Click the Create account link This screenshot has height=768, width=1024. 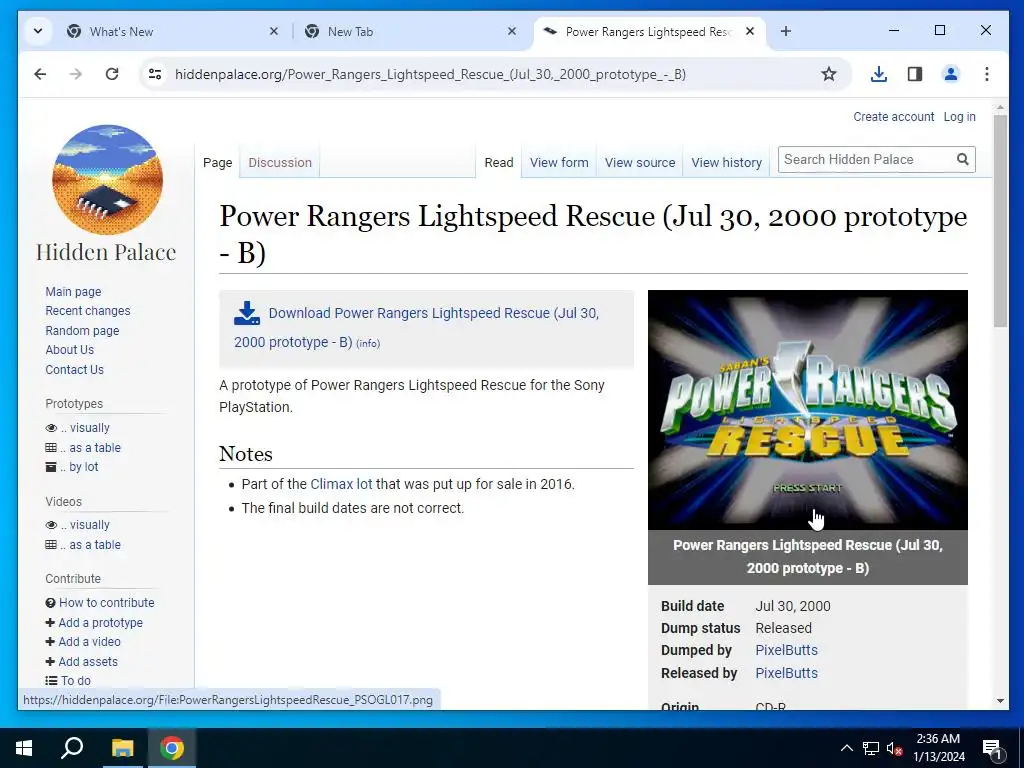point(893,116)
